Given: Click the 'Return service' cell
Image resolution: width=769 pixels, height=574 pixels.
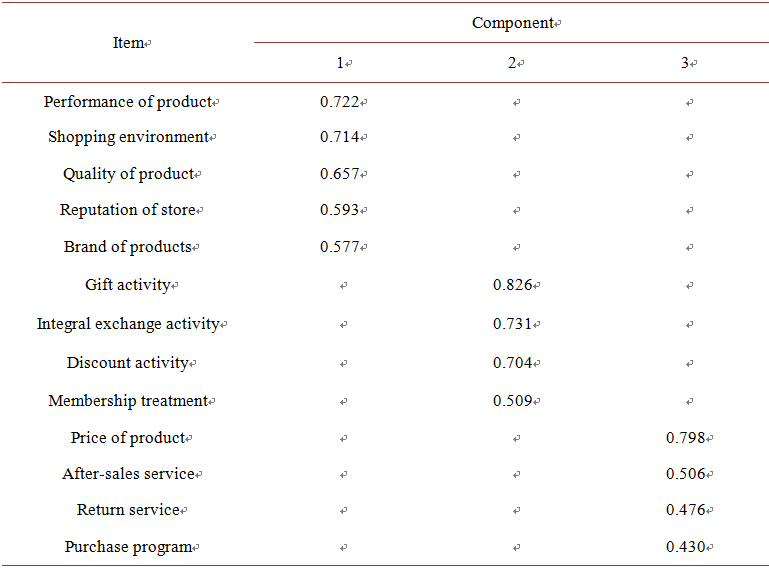Looking at the screenshot, I should 128,510.
